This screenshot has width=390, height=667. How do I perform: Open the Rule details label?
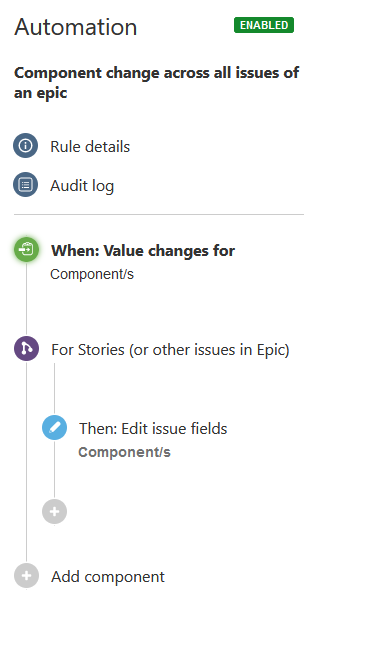[x=90, y=147]
